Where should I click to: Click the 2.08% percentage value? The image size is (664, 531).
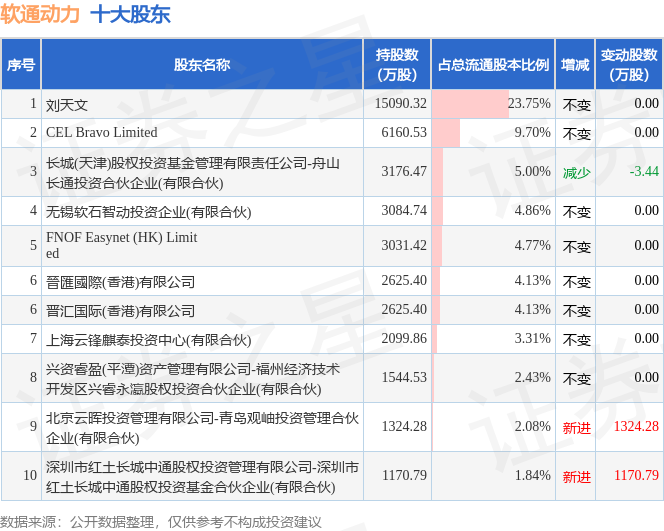[x=532, y=426]
